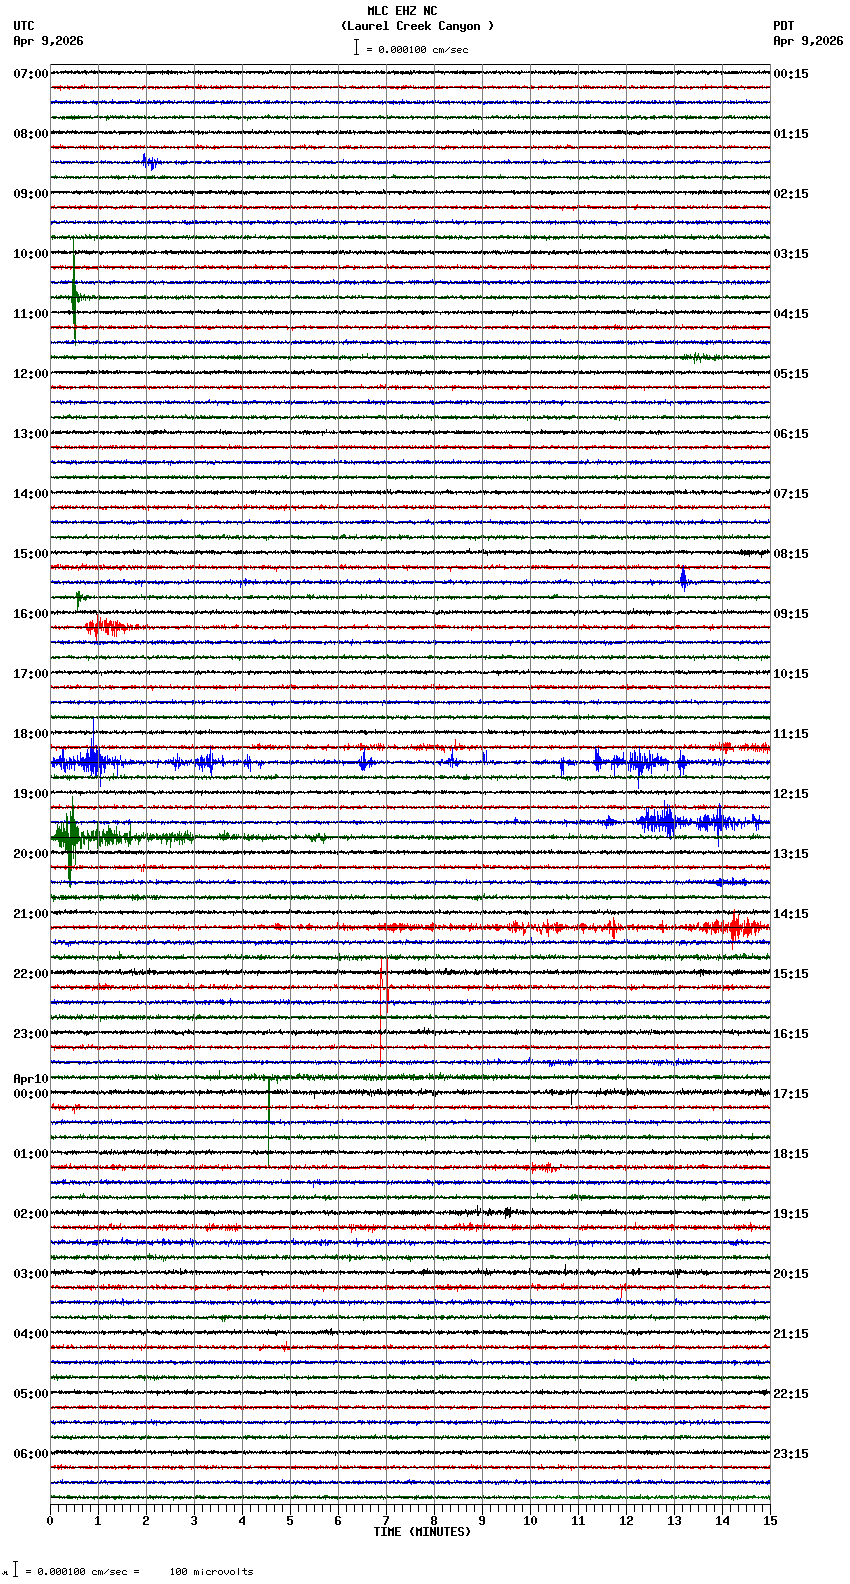Select the 12:15 PDT row label
Image resolution: width=850 pixels, height=1584 pixels.
pyautogui.click(x=791, y=794)
